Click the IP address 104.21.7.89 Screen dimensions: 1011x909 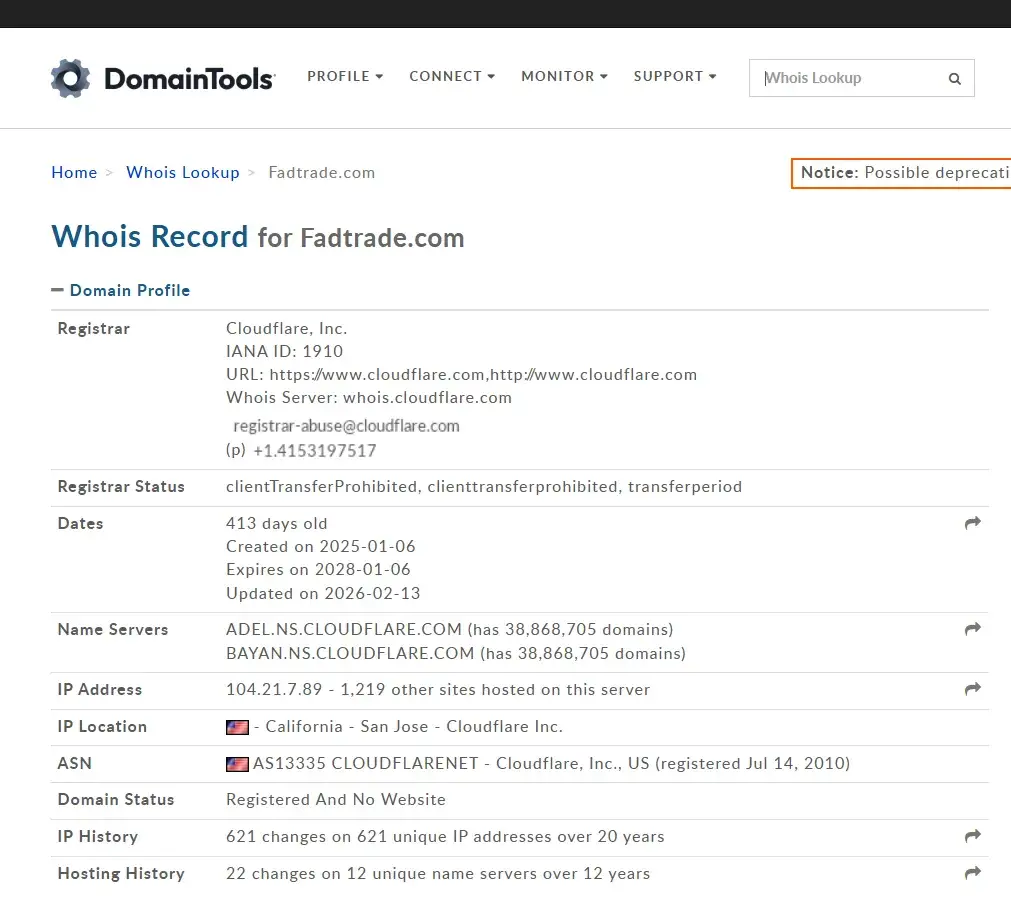274,689
